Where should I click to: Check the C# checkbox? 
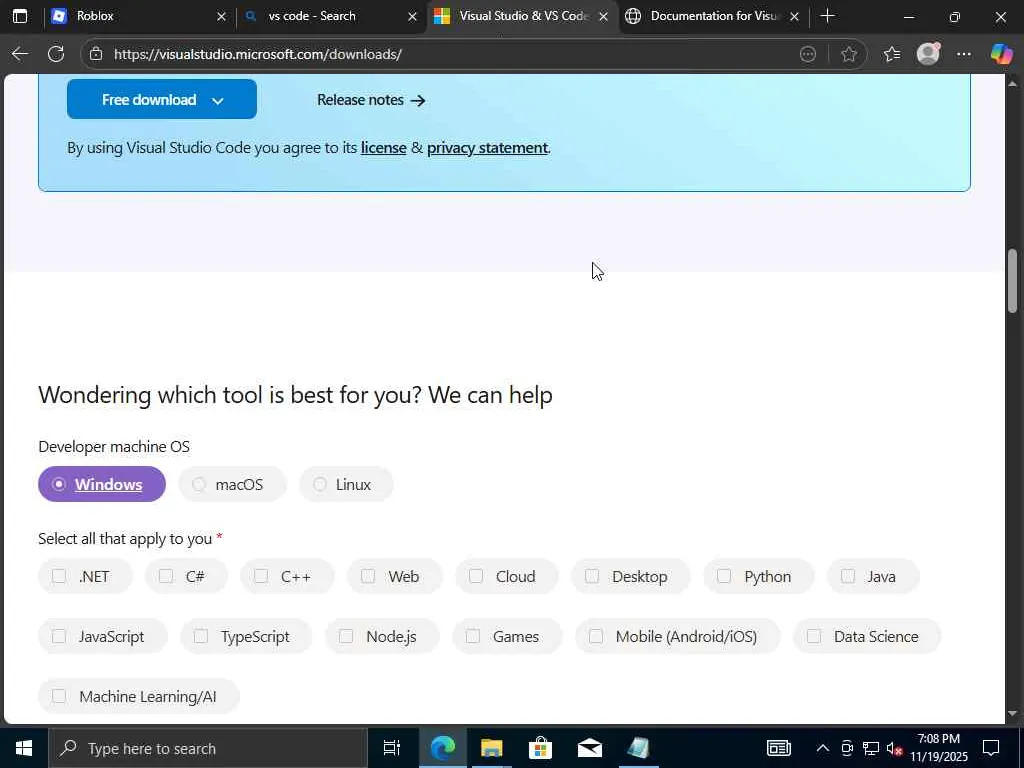tap(166, 576)
